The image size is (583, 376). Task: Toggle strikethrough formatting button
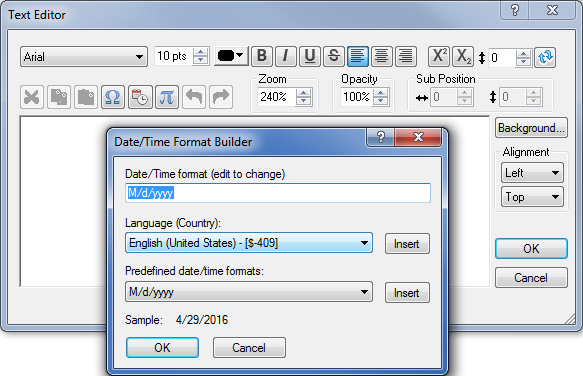(x=334, y=57)
